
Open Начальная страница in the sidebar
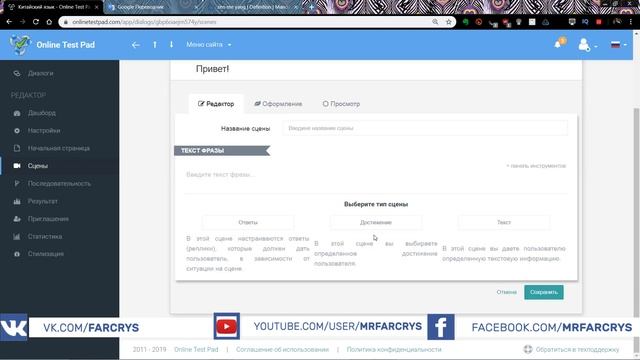[60, 148]
